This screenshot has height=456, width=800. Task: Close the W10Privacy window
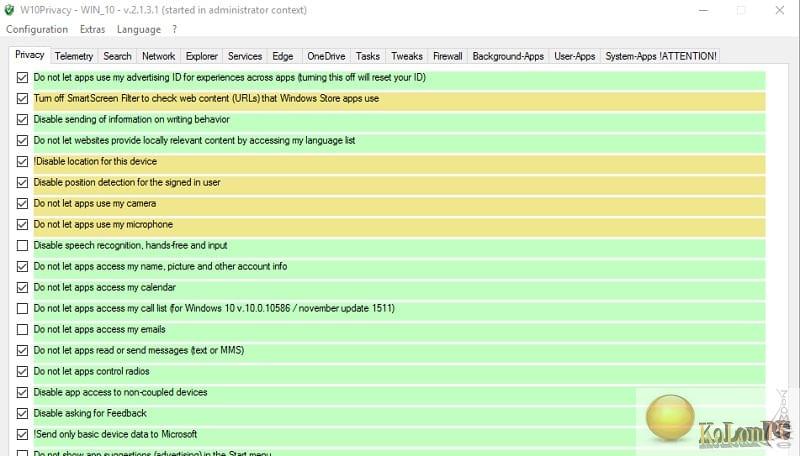780,10
